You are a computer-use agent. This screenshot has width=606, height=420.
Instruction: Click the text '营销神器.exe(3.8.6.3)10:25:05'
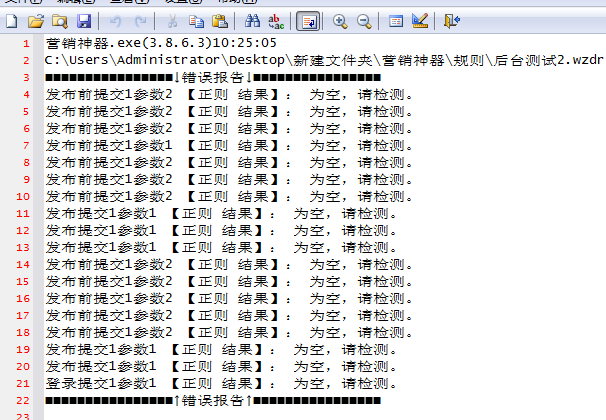(161, 43)
